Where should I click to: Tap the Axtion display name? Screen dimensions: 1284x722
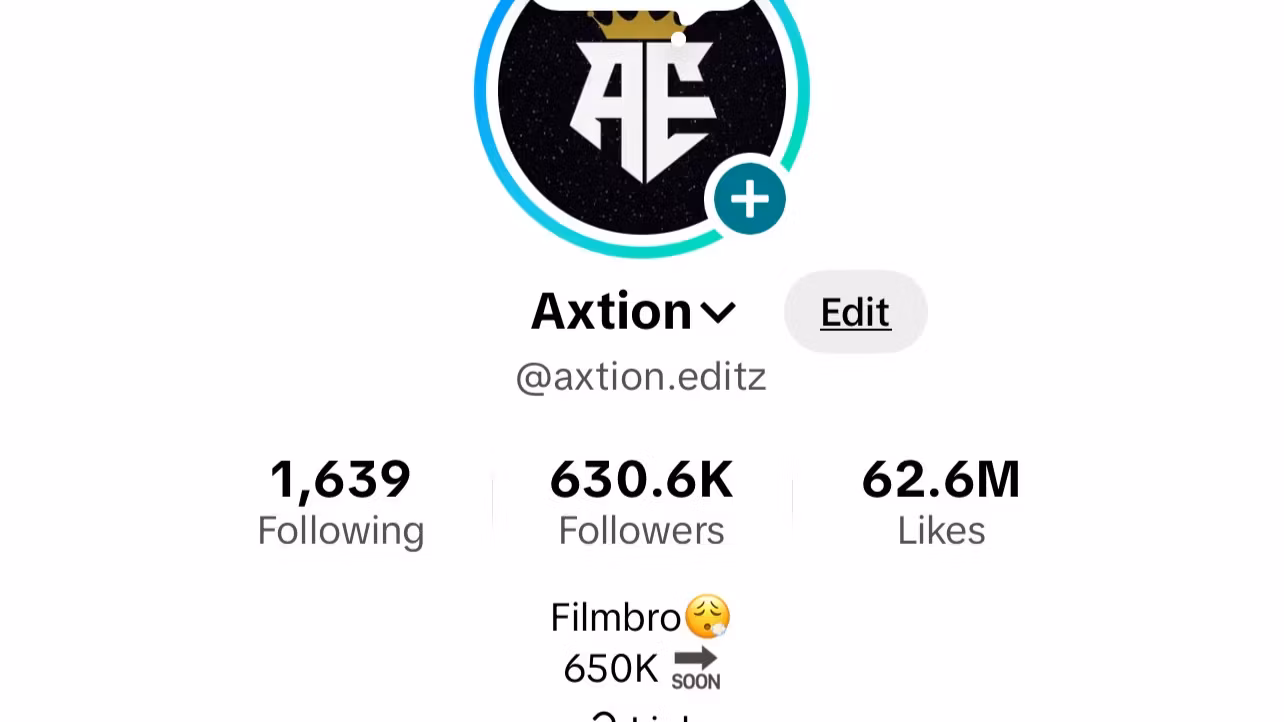pos(611,312)
